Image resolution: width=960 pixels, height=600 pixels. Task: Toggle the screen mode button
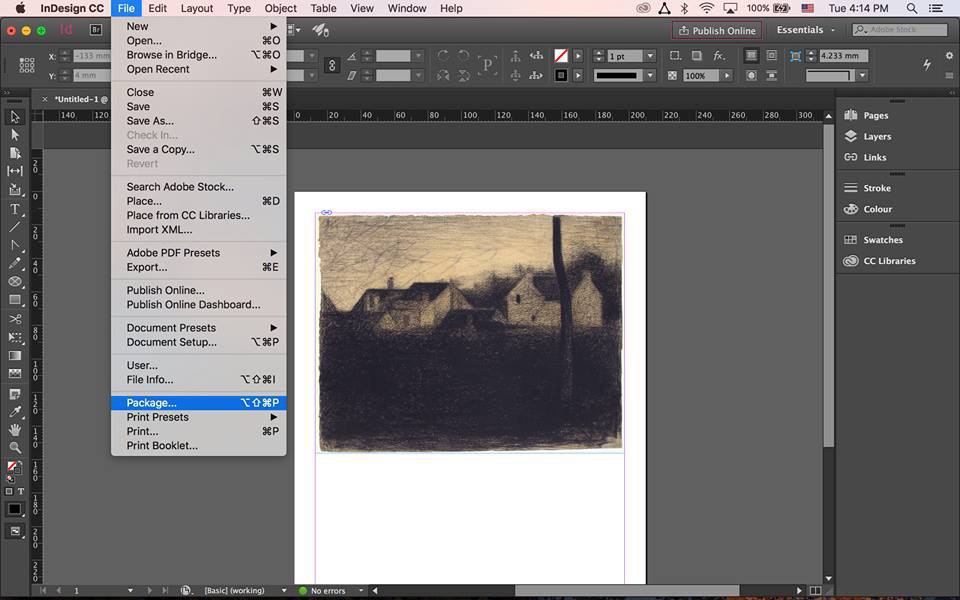[x=15, y=531]
